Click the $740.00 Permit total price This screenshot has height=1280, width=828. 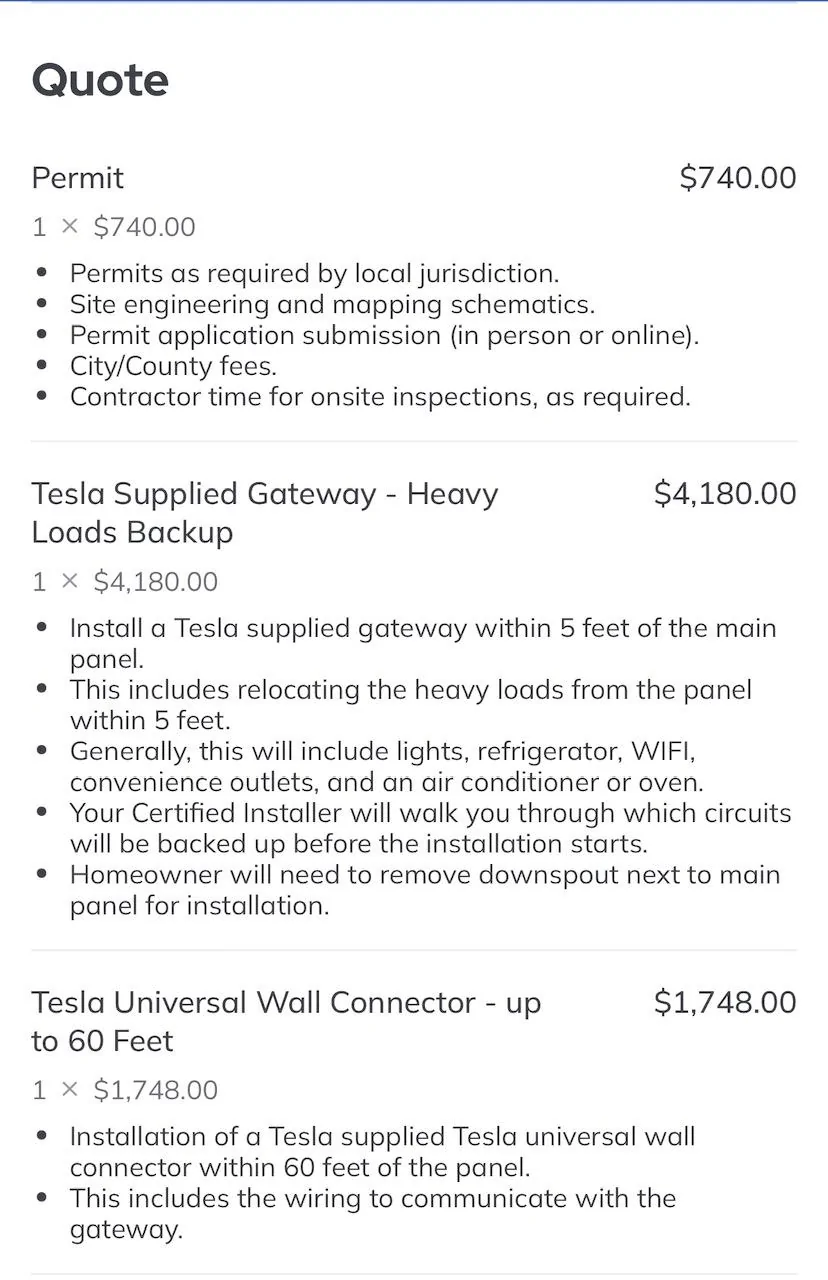click(x=738, y=178)
